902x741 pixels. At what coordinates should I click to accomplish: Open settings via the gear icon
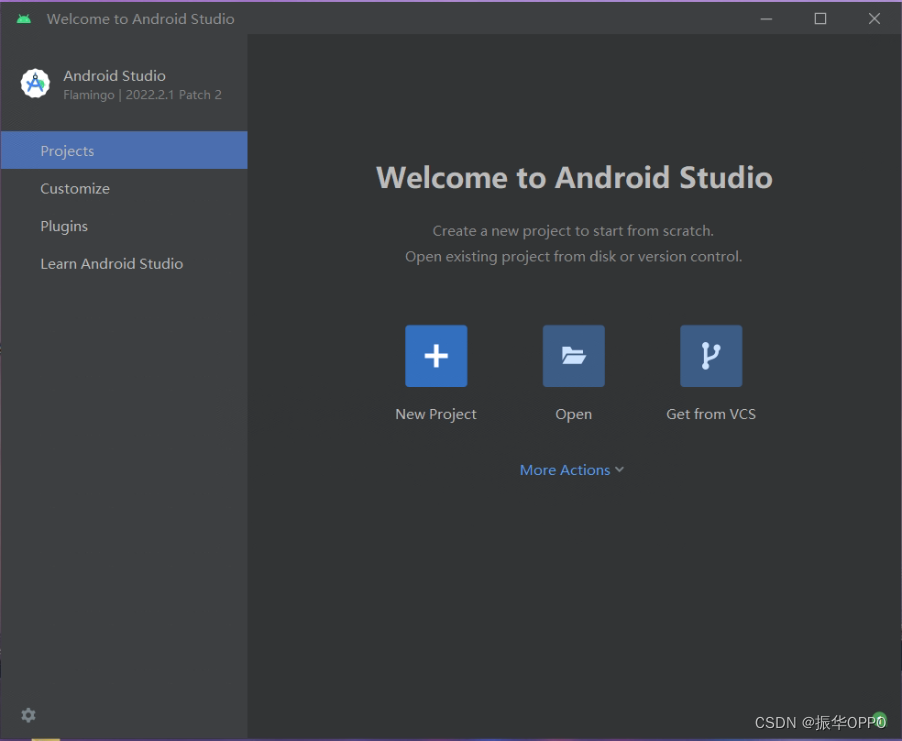(28, 715)
